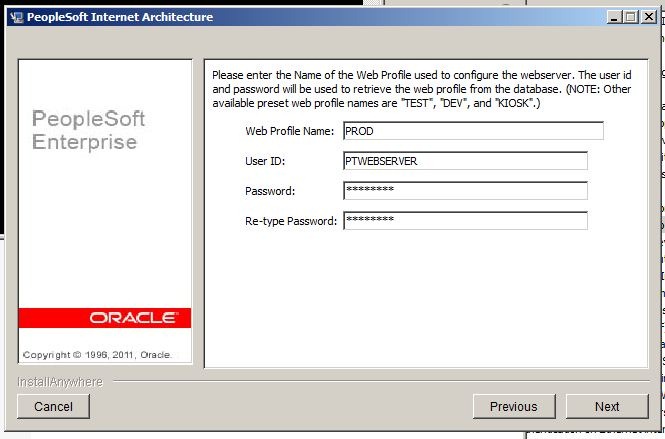Click the Re-type Password field
Viewport: 665px width, 439px height.
(464, 221)
